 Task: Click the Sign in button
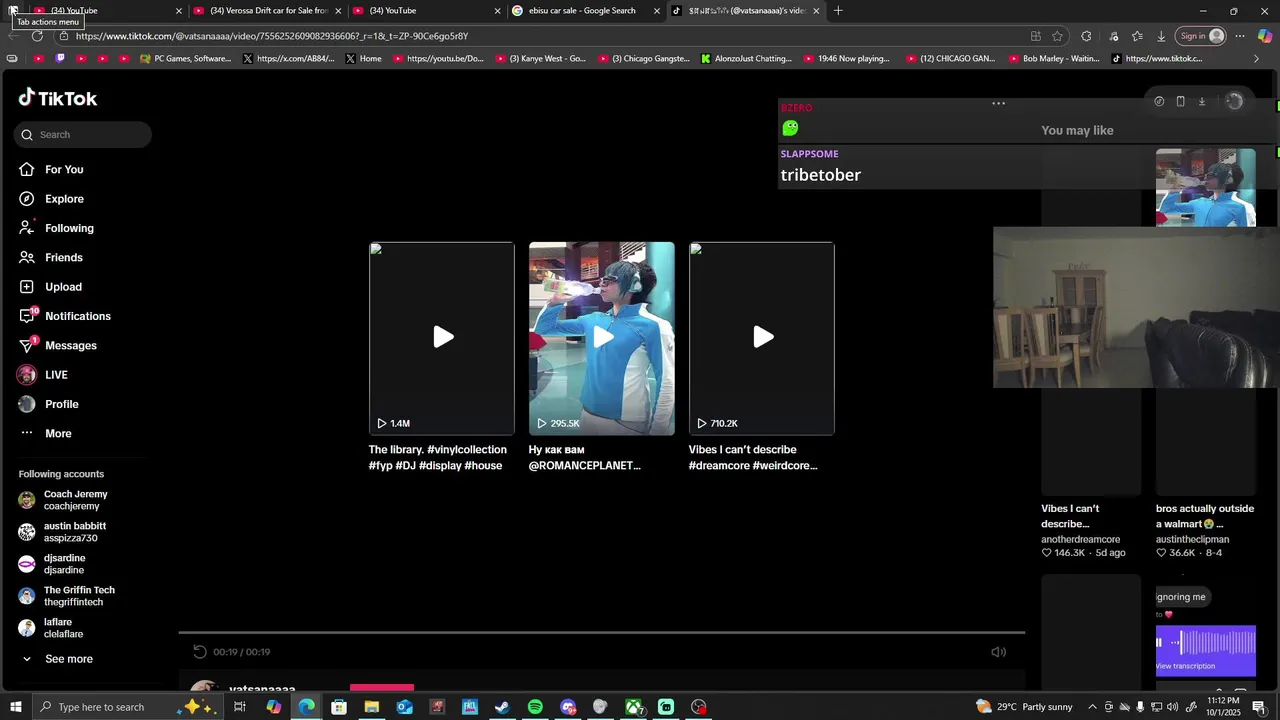pos(1200,36)
